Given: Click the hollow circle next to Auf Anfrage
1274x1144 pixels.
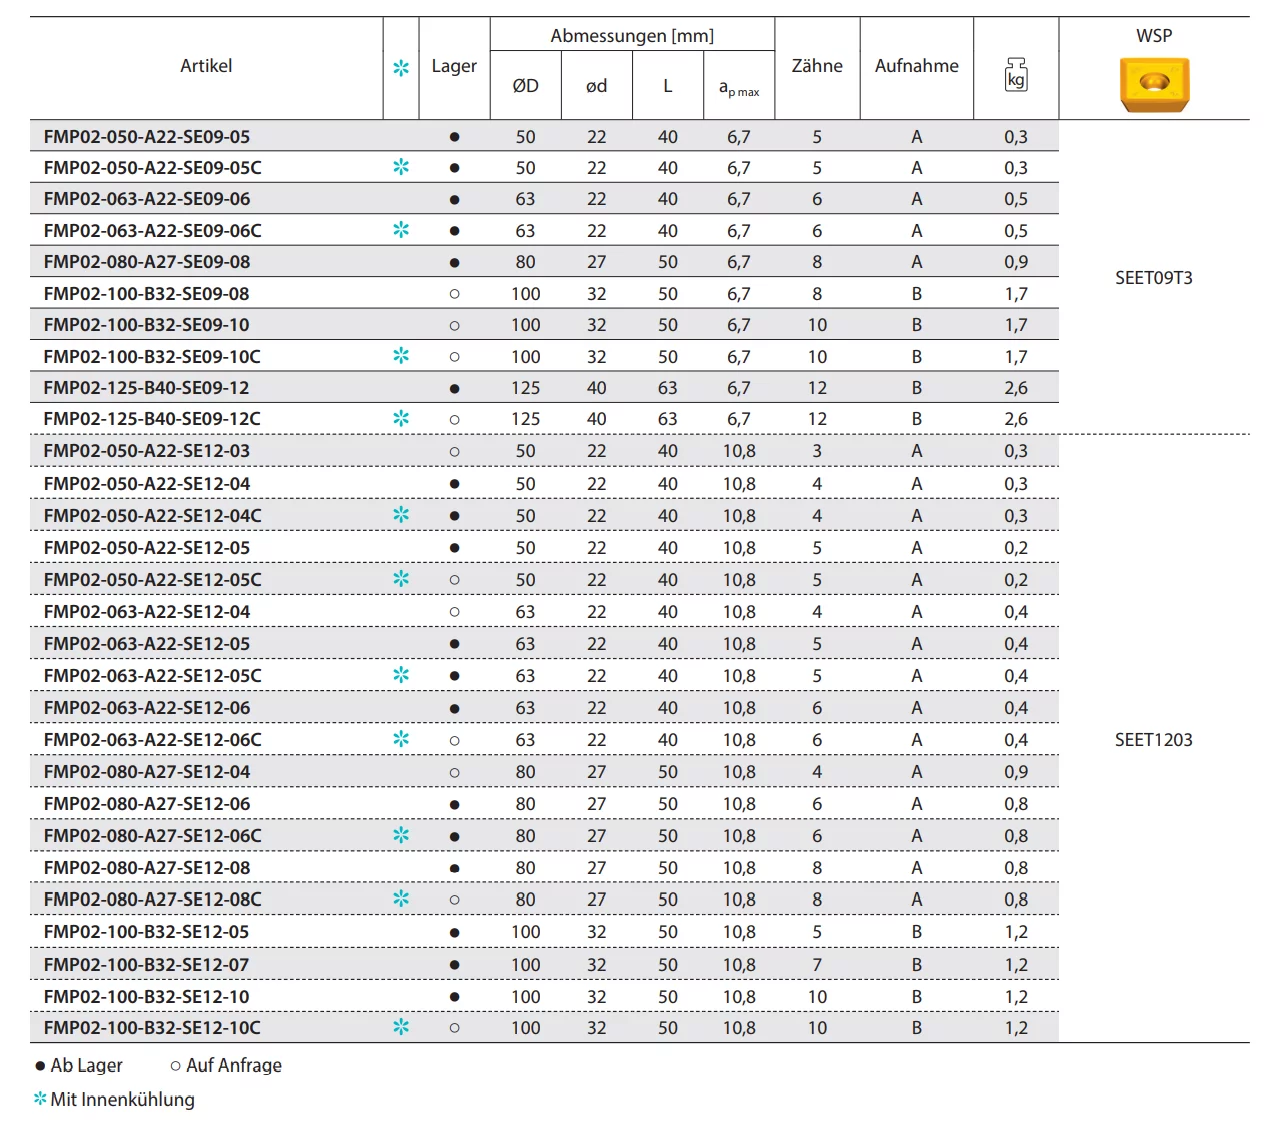Looking at the screenshot, I should pos(176,1066).
